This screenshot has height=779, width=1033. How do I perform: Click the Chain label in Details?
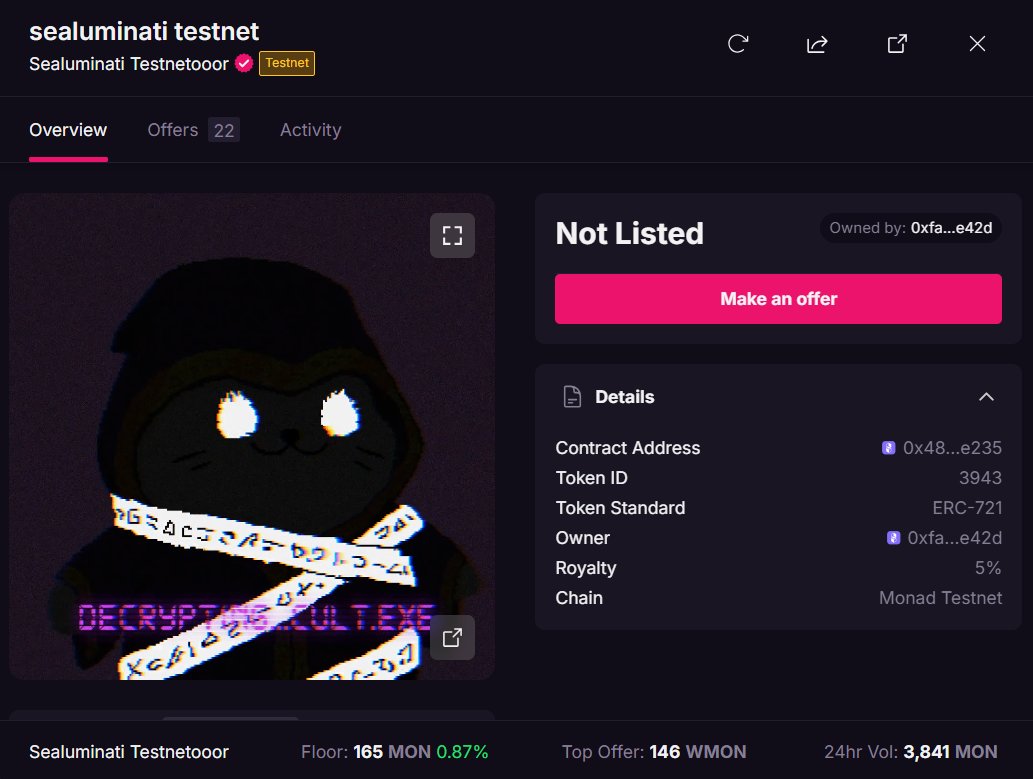pyautogui.click(x=579, y=598)
